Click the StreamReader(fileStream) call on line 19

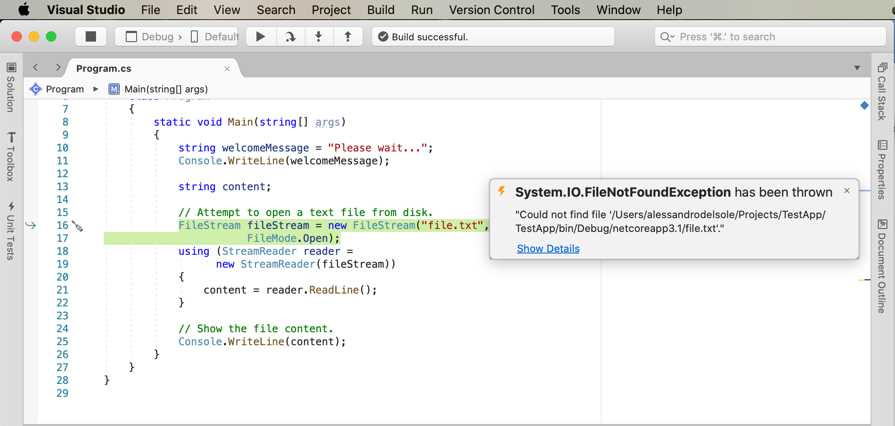point(318,264)
